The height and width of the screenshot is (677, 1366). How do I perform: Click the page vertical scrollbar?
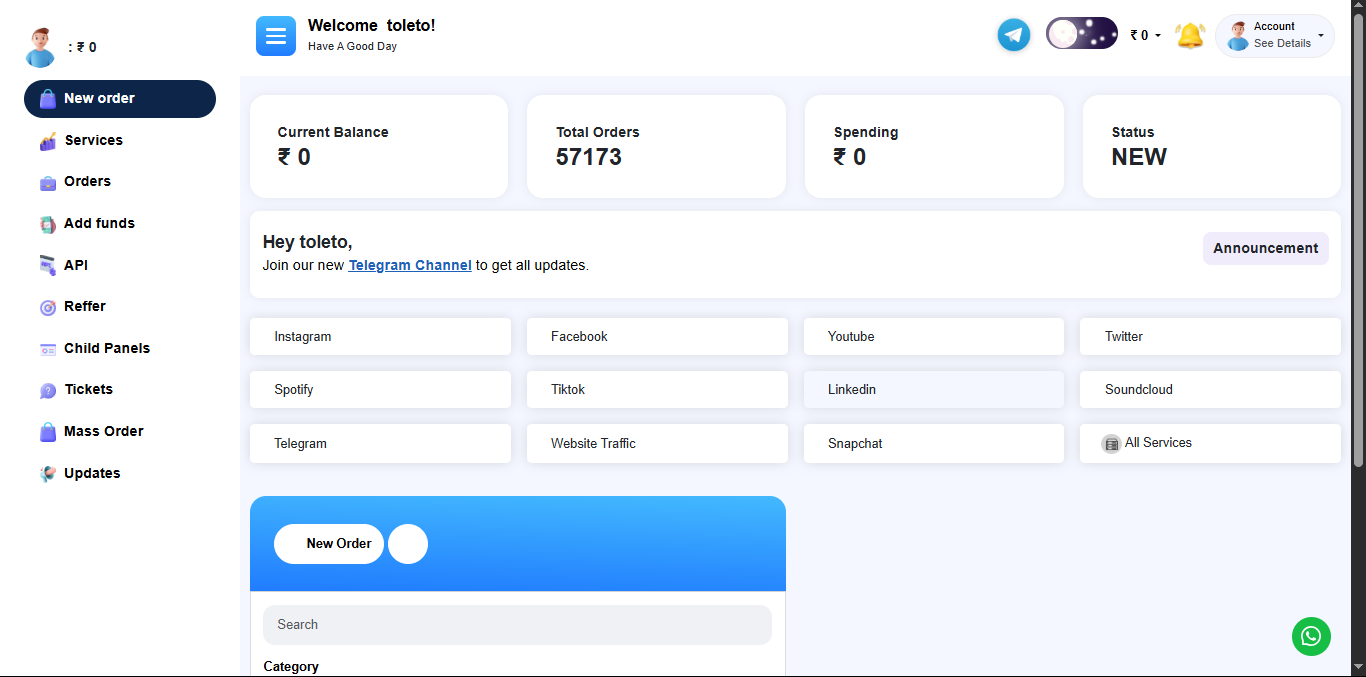coord(1358,240)
